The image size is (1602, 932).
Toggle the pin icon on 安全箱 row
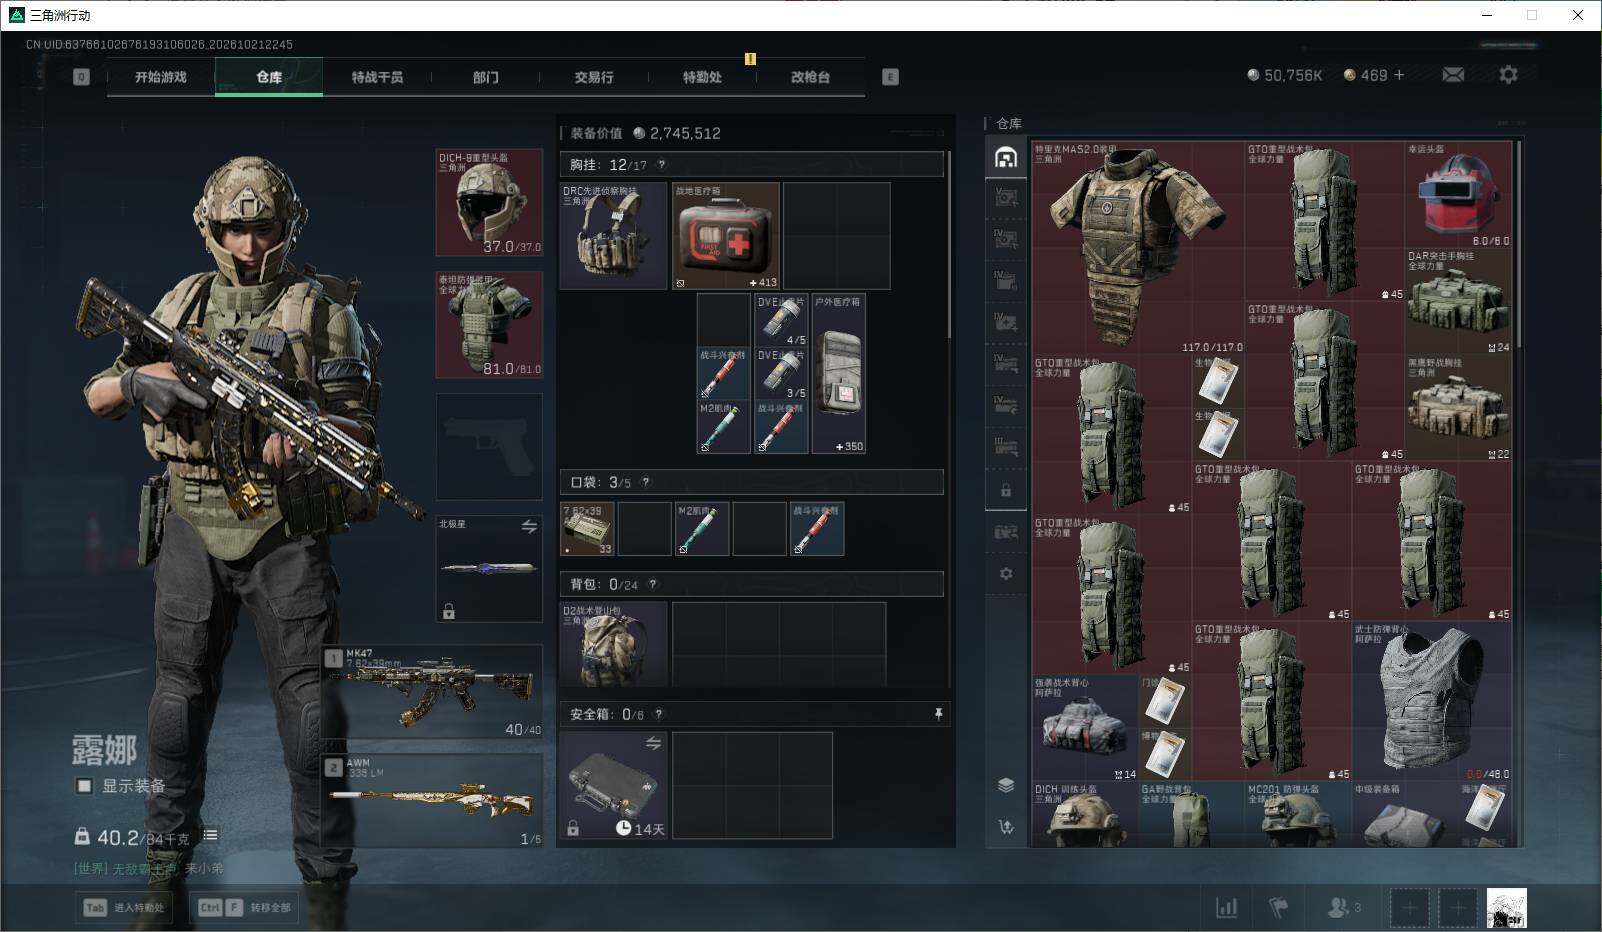(x=938, y=714)
